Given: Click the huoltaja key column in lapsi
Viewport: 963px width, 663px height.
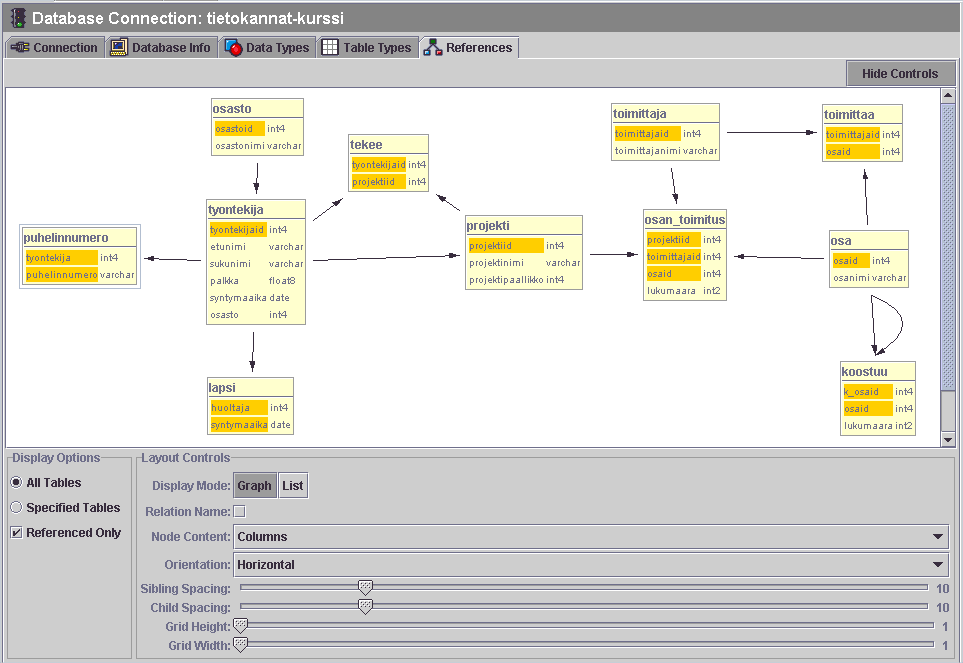Looking at the screenshot, I should [x=239, y=408].
